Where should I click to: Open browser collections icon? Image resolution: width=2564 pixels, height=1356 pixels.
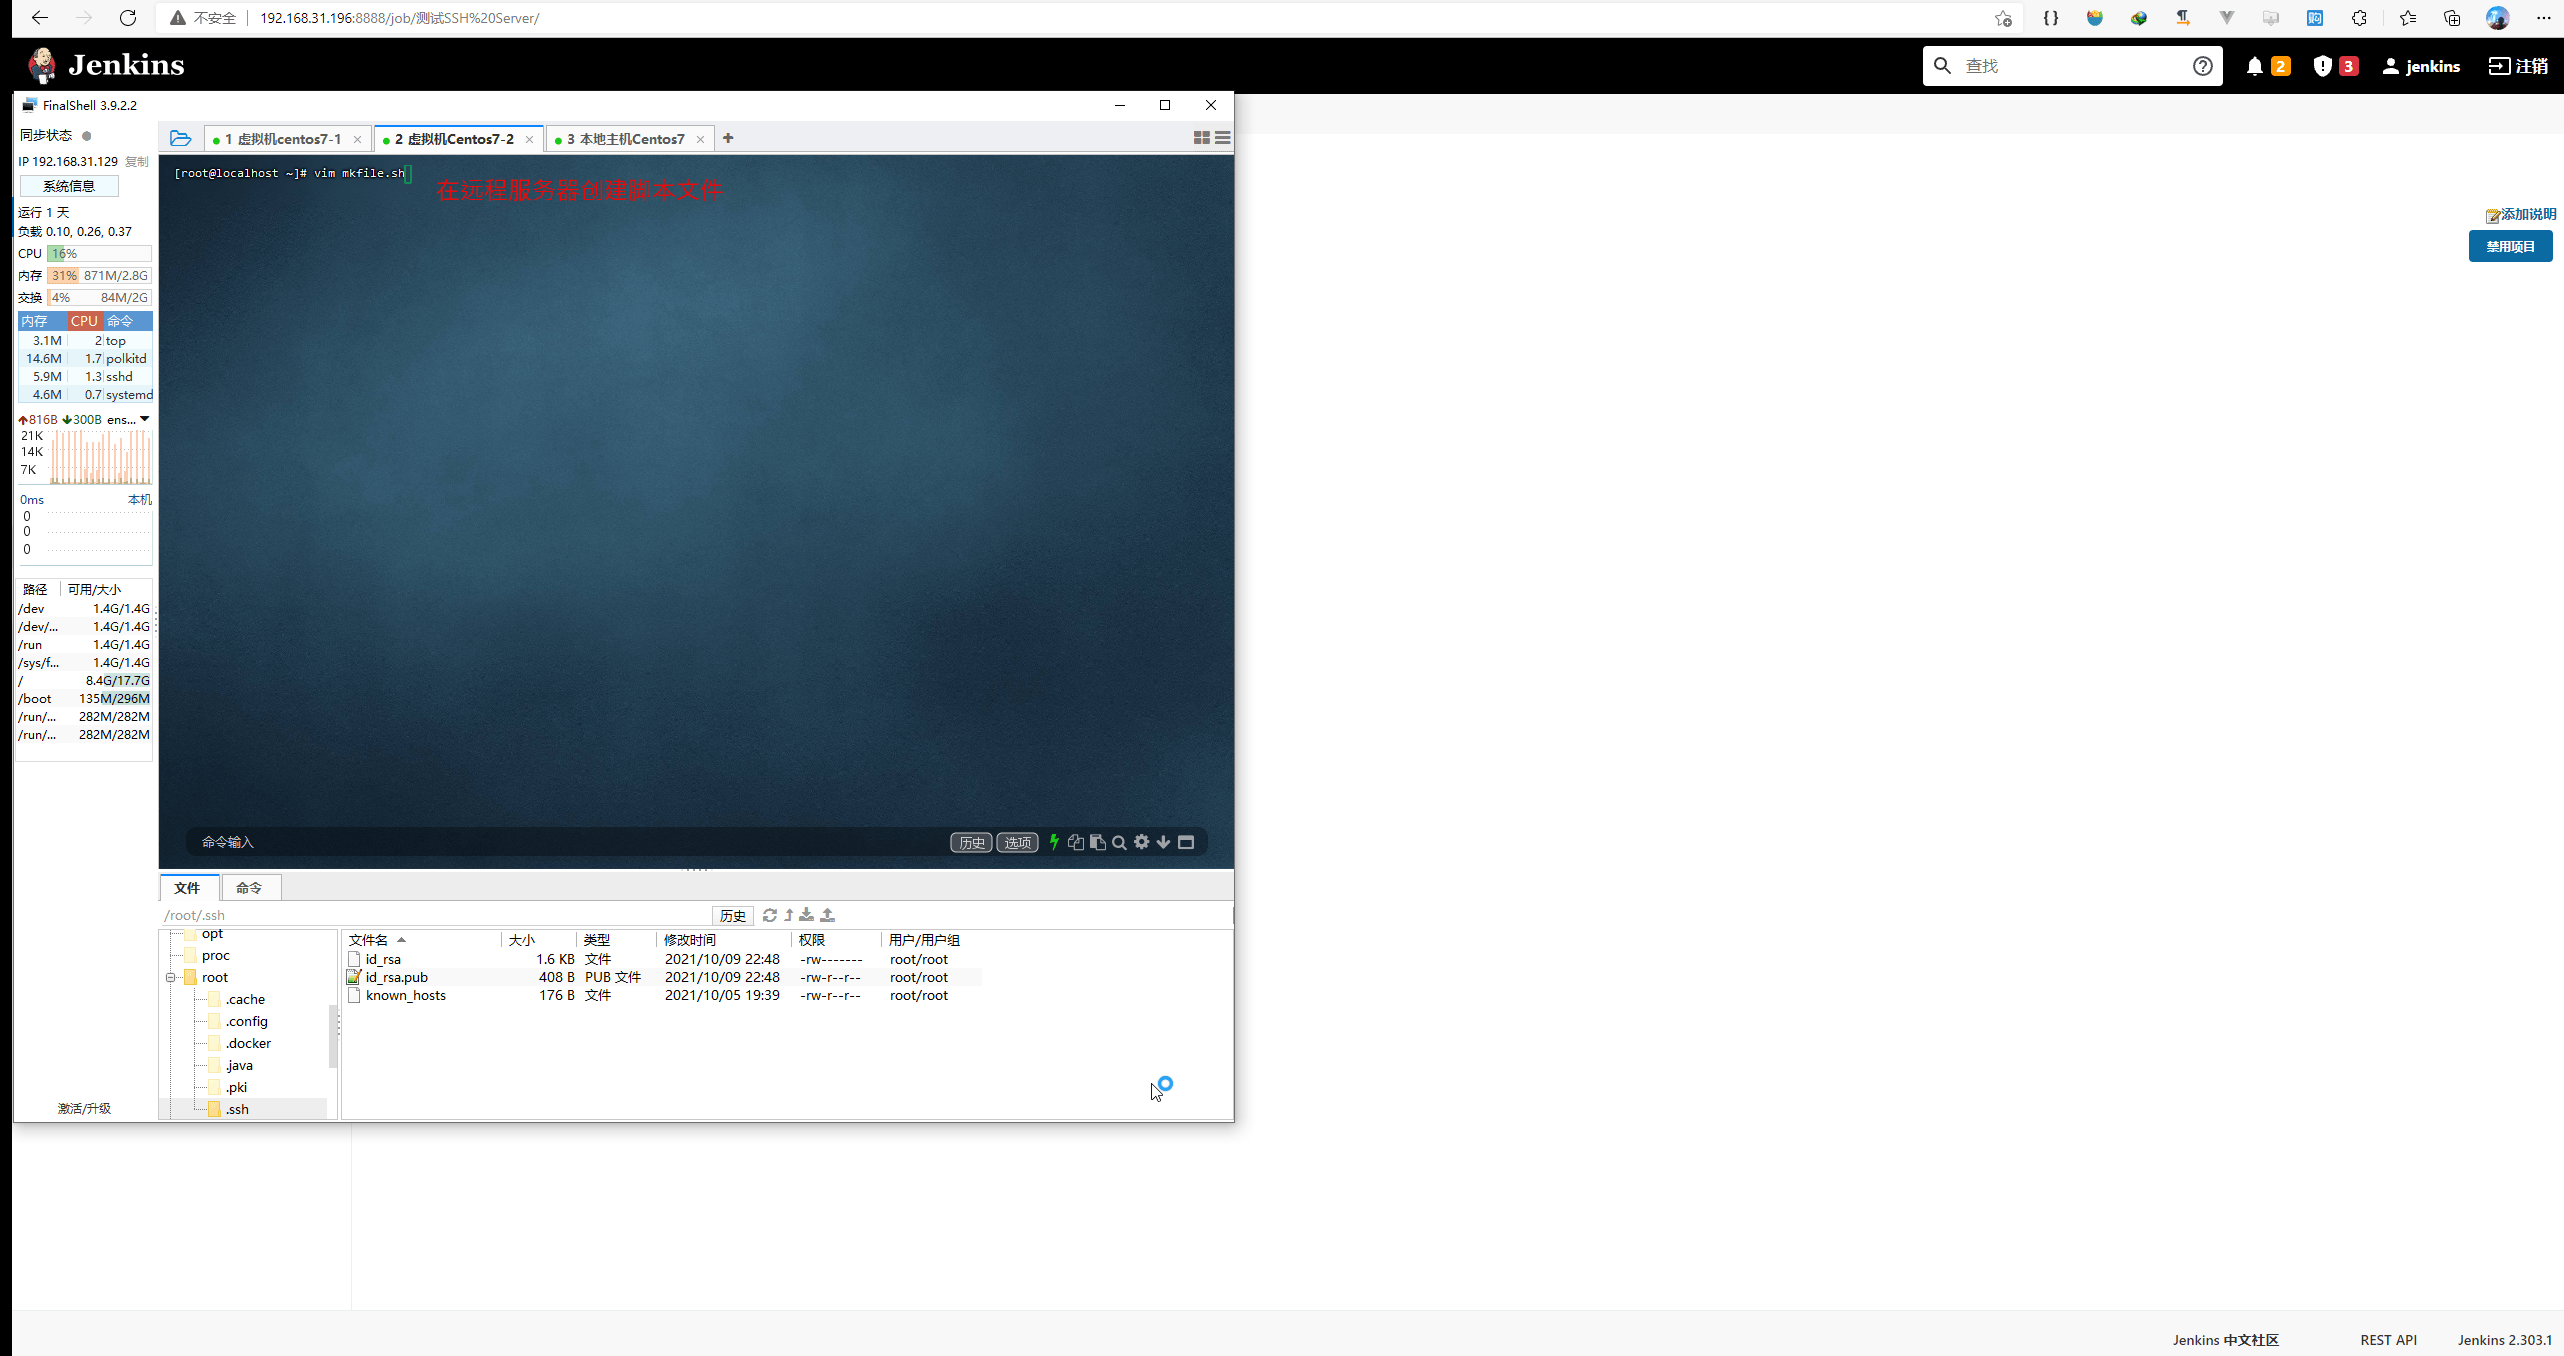point(2452,18)
